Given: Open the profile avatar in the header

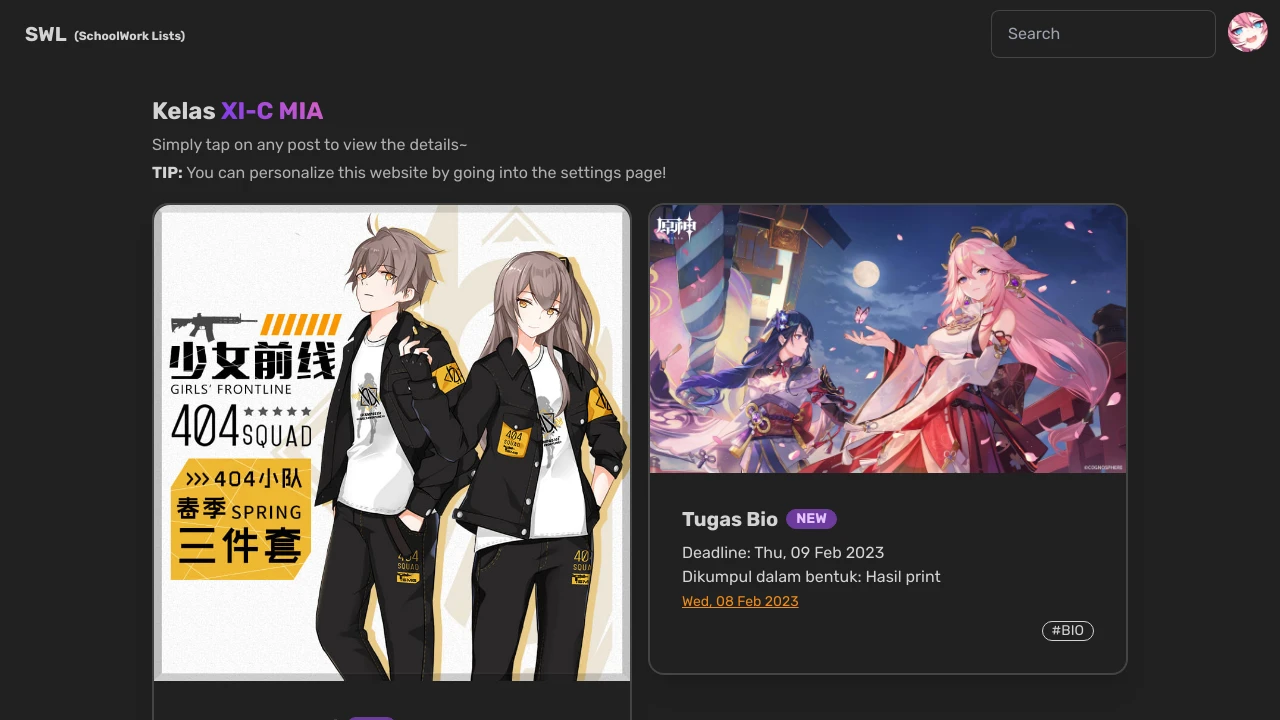Looking at the screenshot, I should point(1248,32).
